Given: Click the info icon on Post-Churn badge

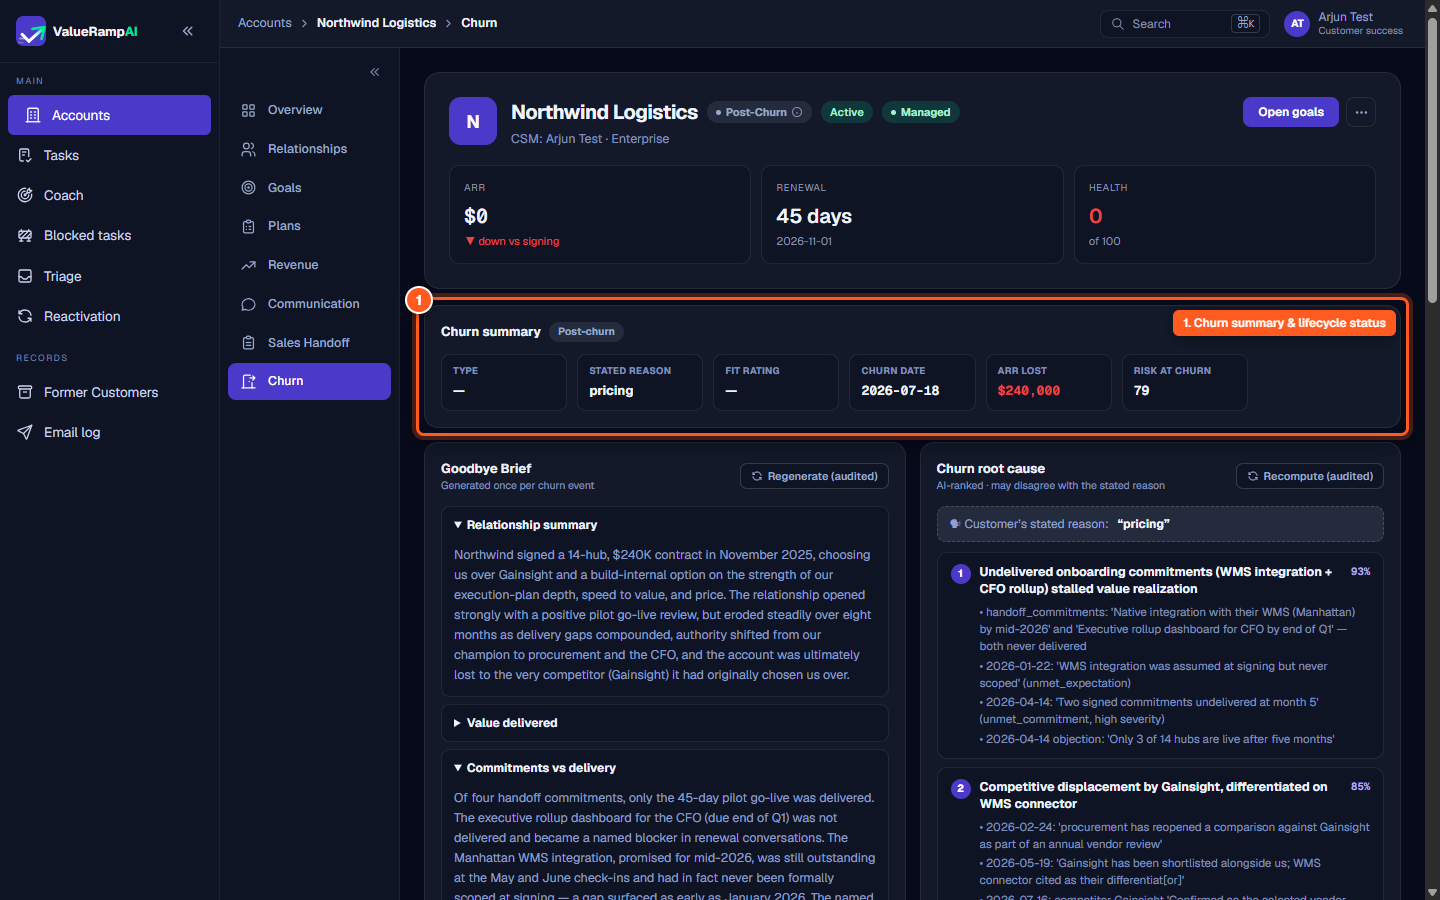Looking at the screenshot, I should pos(797,112).
